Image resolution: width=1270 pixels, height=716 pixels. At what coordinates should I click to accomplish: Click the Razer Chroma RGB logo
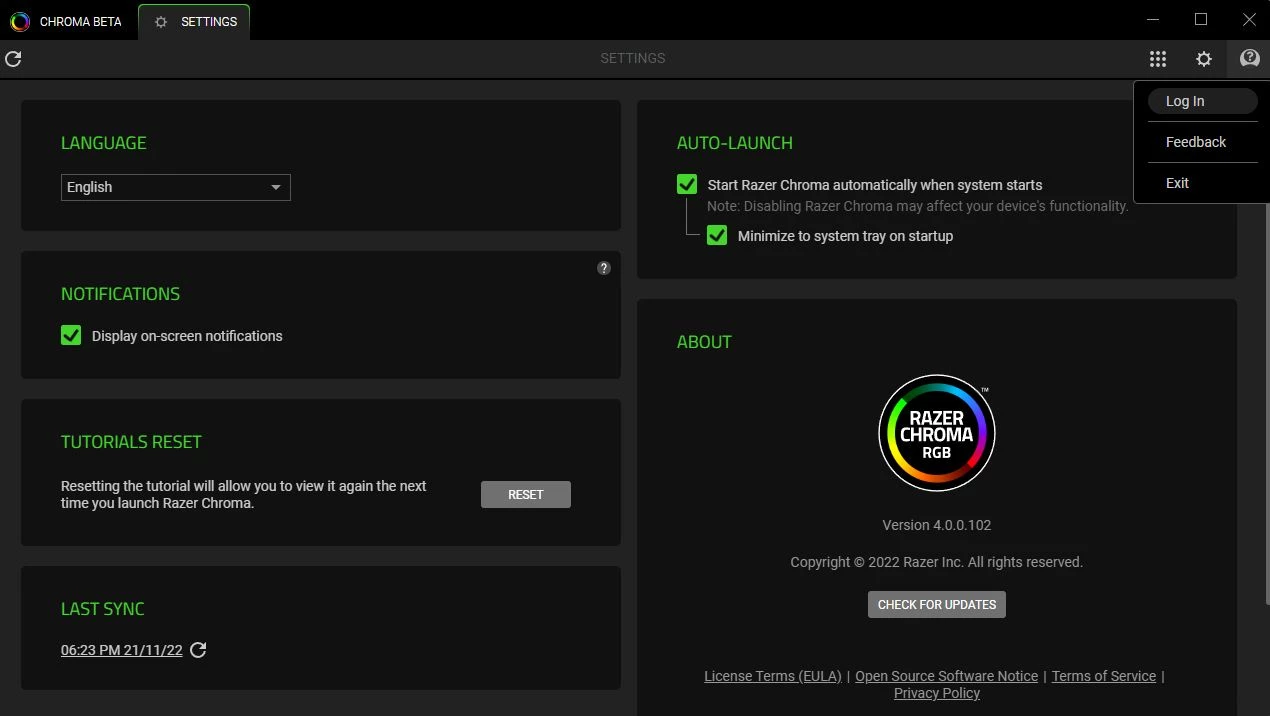[x=937, y=433]
